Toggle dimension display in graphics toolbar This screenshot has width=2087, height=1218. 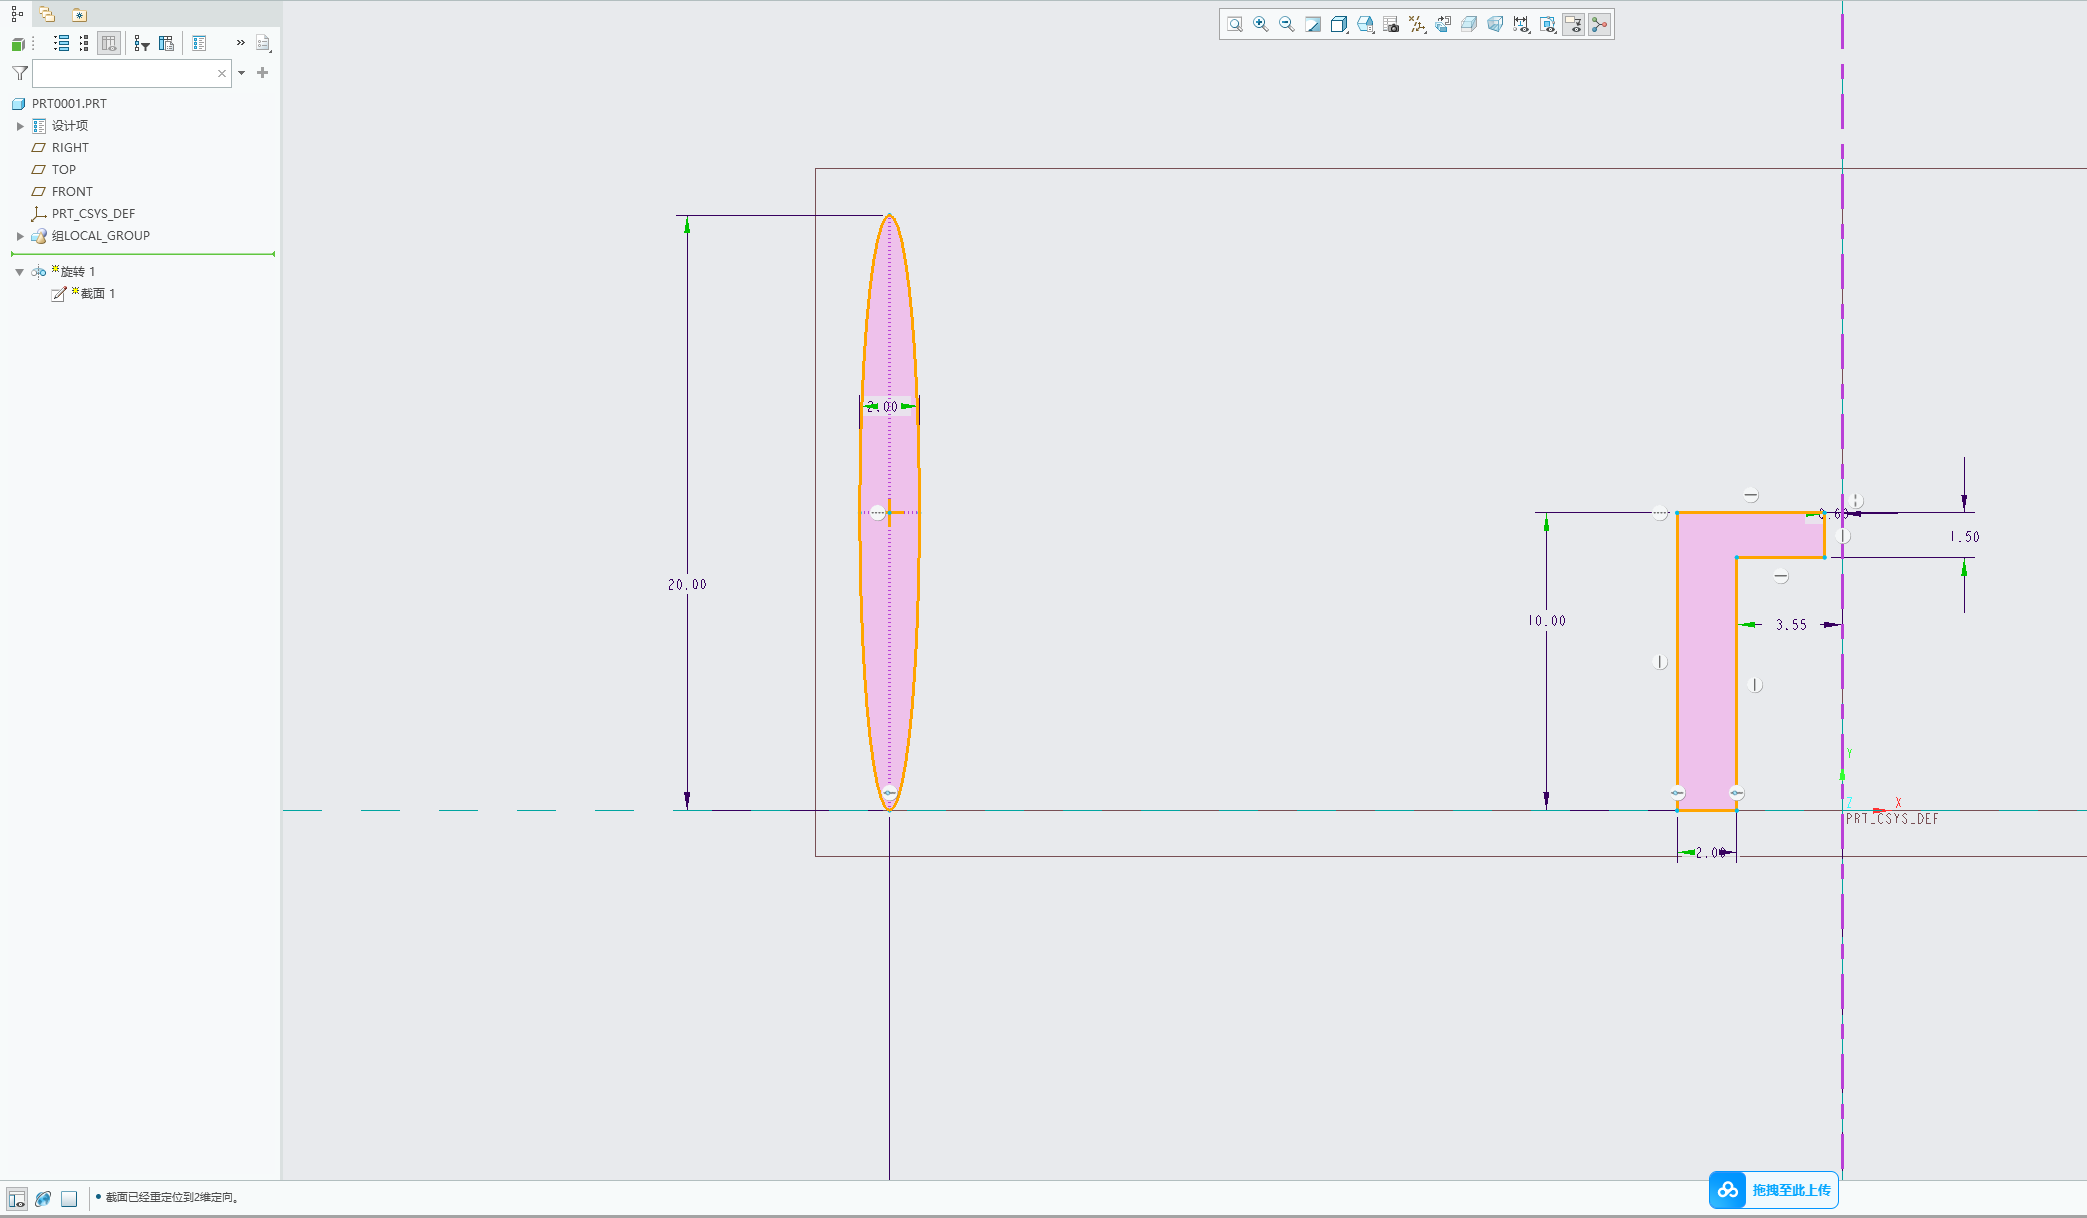1521,24
